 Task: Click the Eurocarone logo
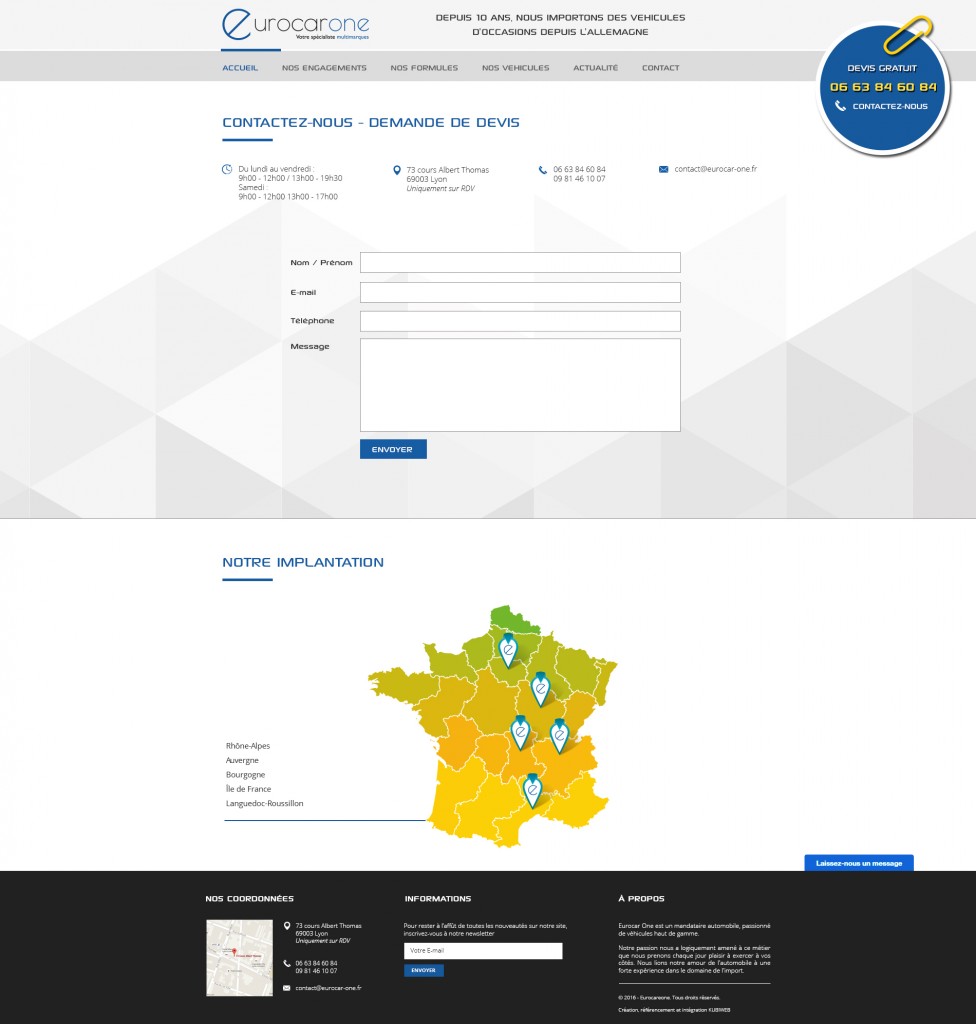[x=295, y=26]
